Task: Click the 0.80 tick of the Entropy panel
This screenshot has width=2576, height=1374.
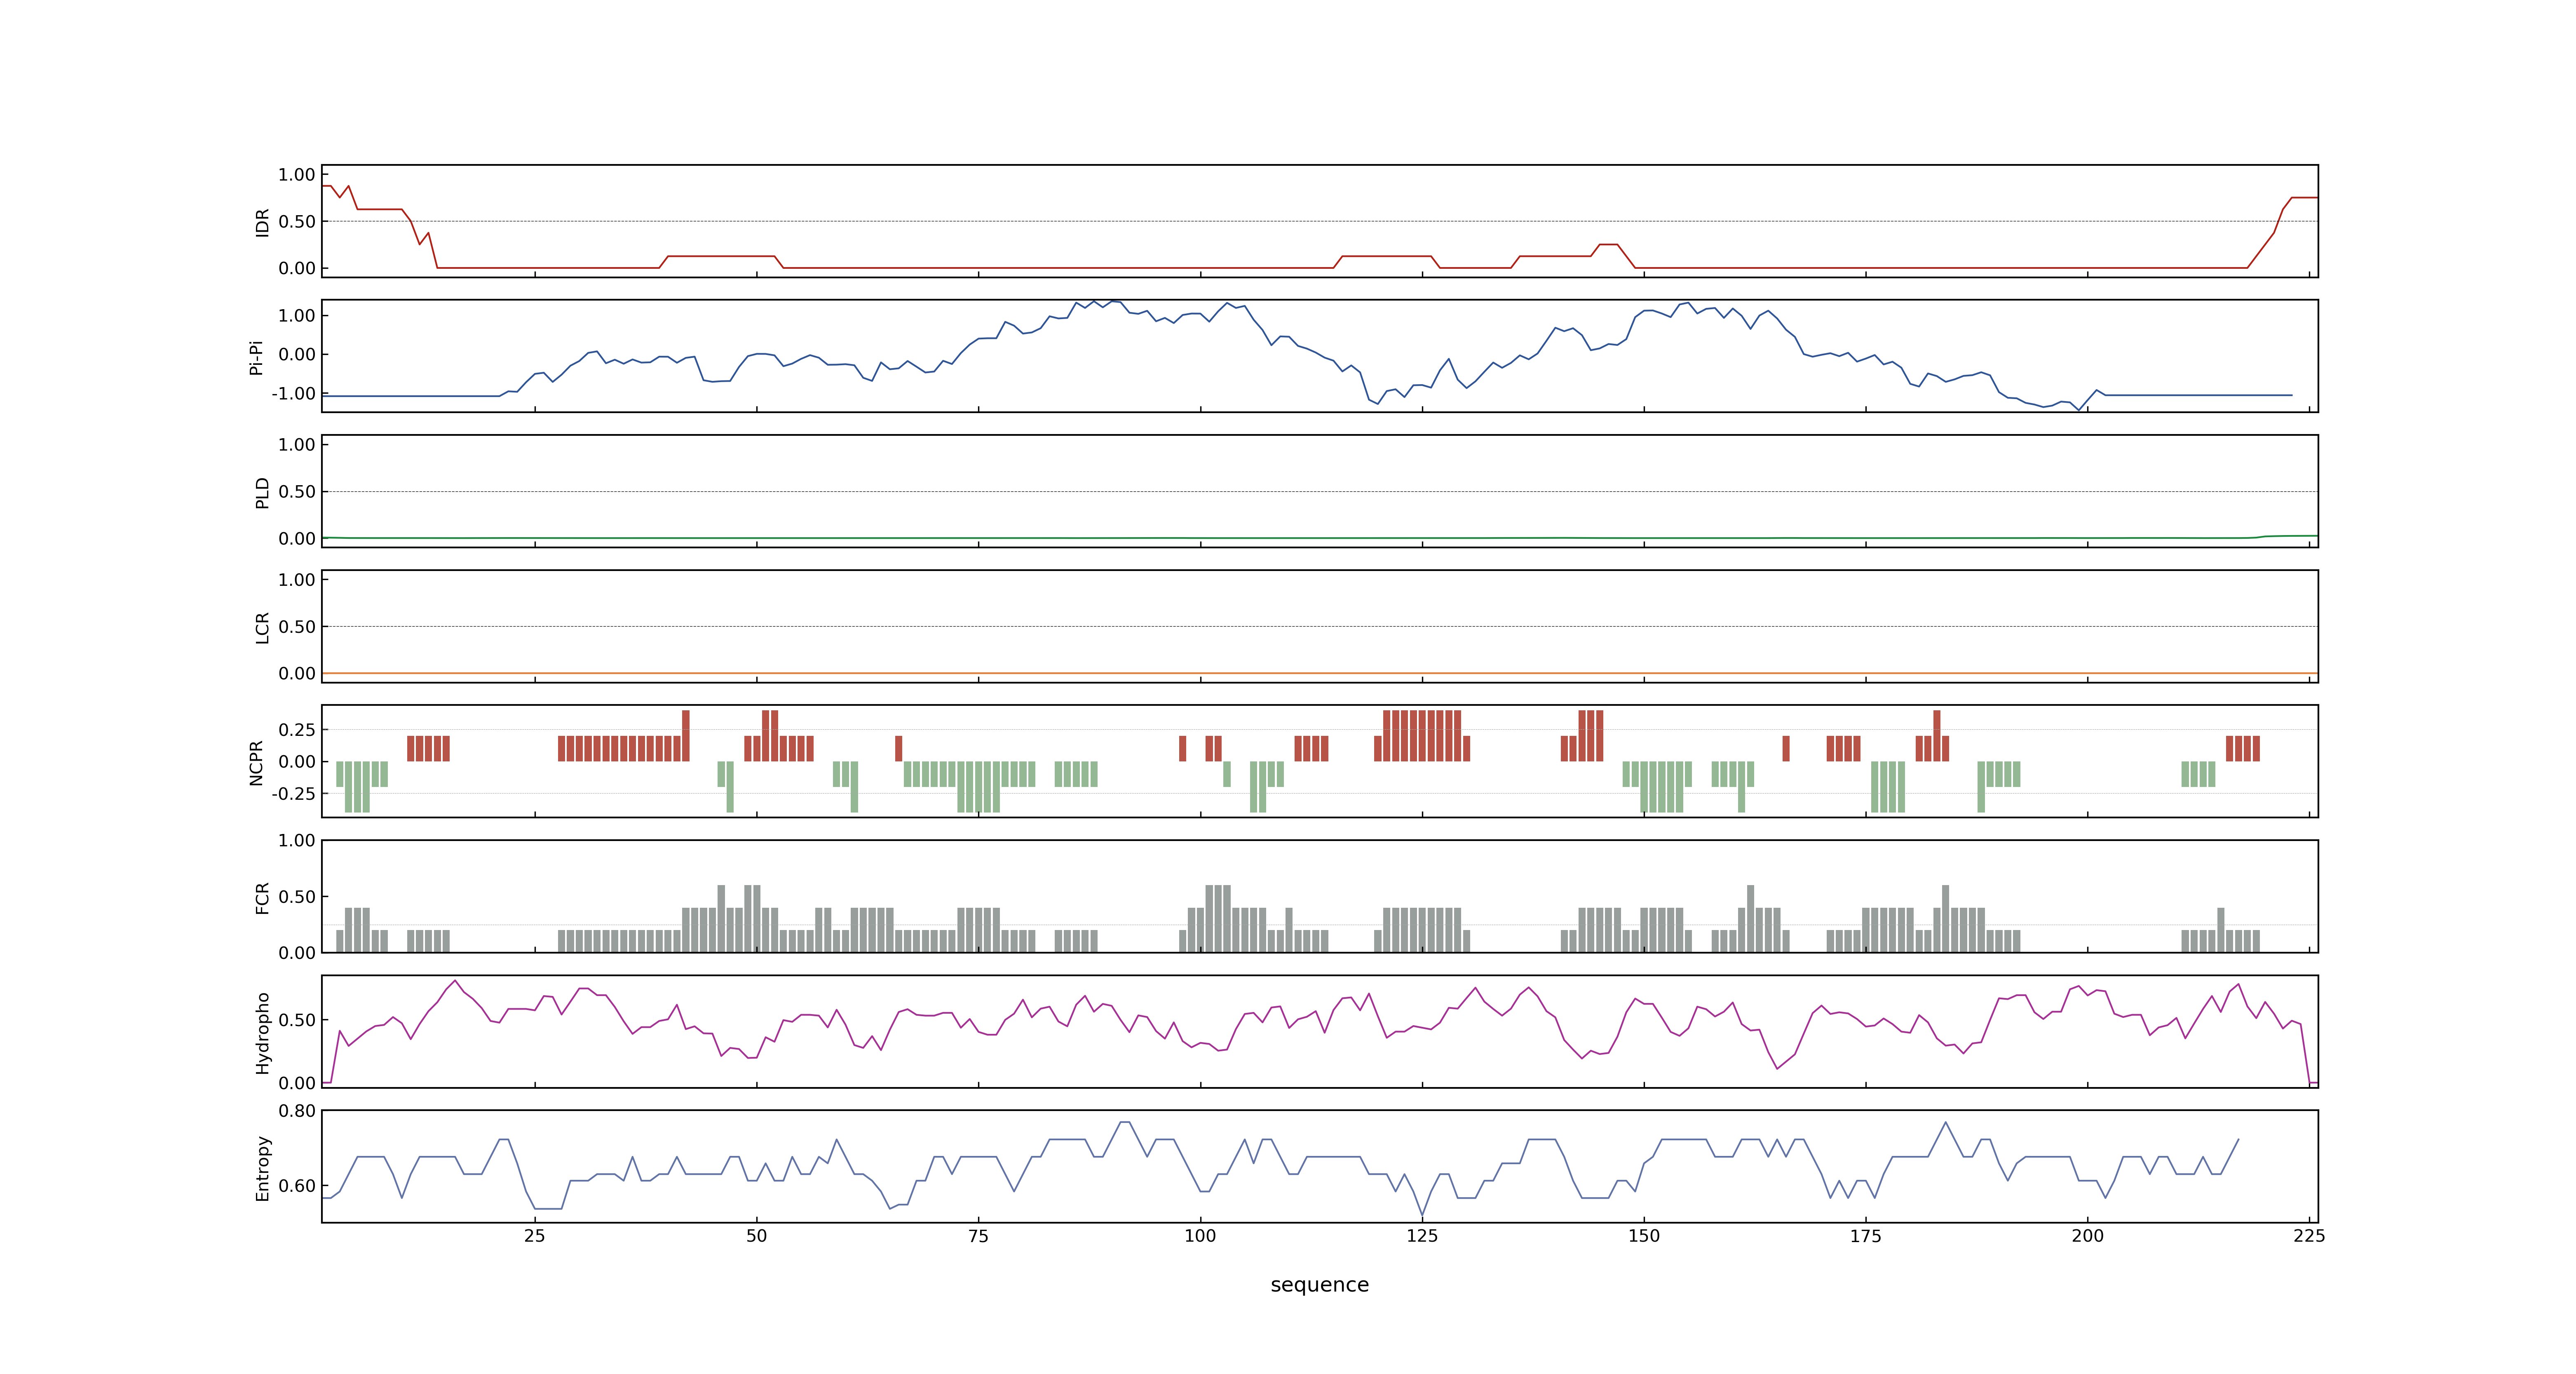Action: (x=297, y=1111)
